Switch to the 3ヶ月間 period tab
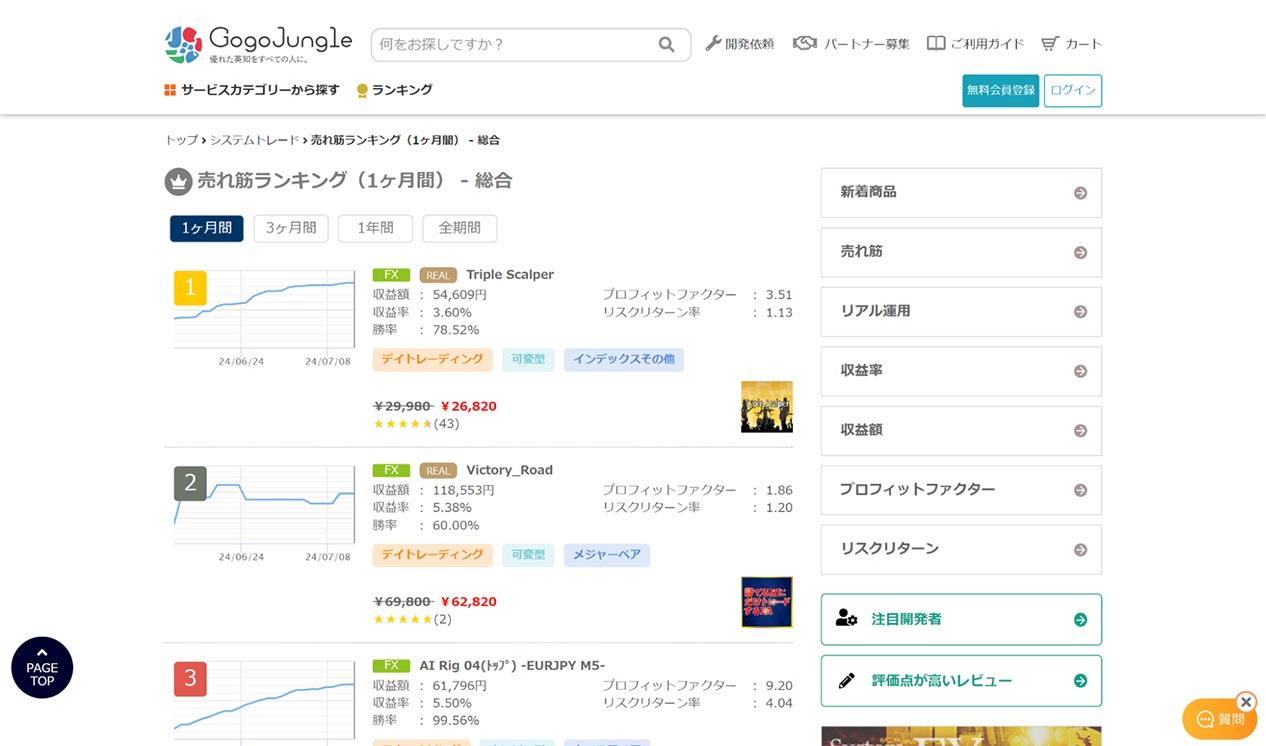1266x746 pixels. click(x=291, y=228)
